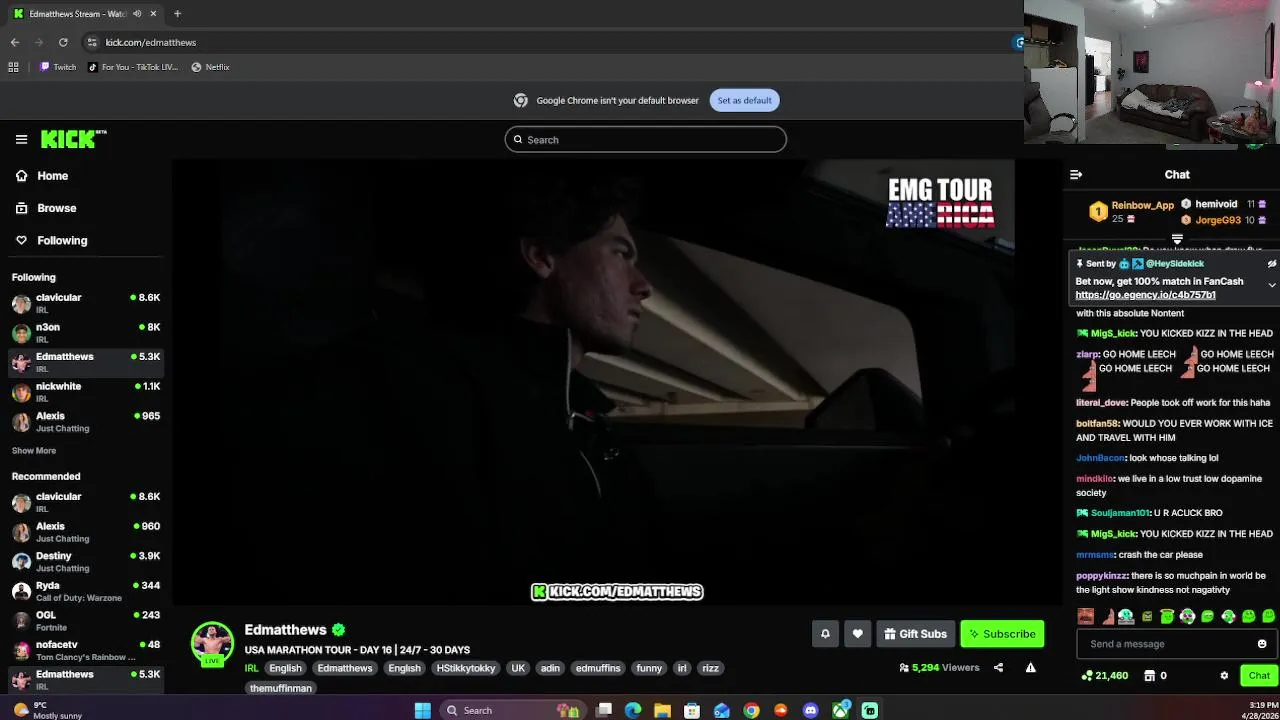Select the themuffinman tag

pos(281,688)
